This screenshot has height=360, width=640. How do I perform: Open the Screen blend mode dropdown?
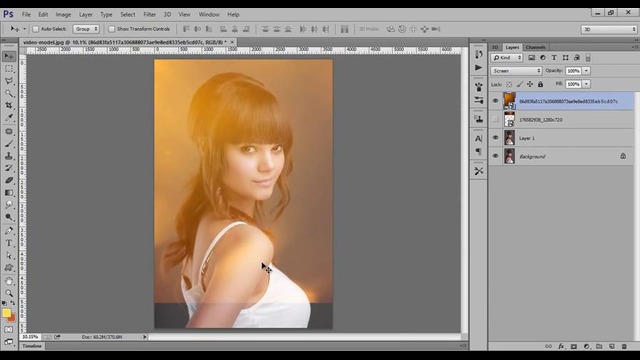(x=516, y=71)
